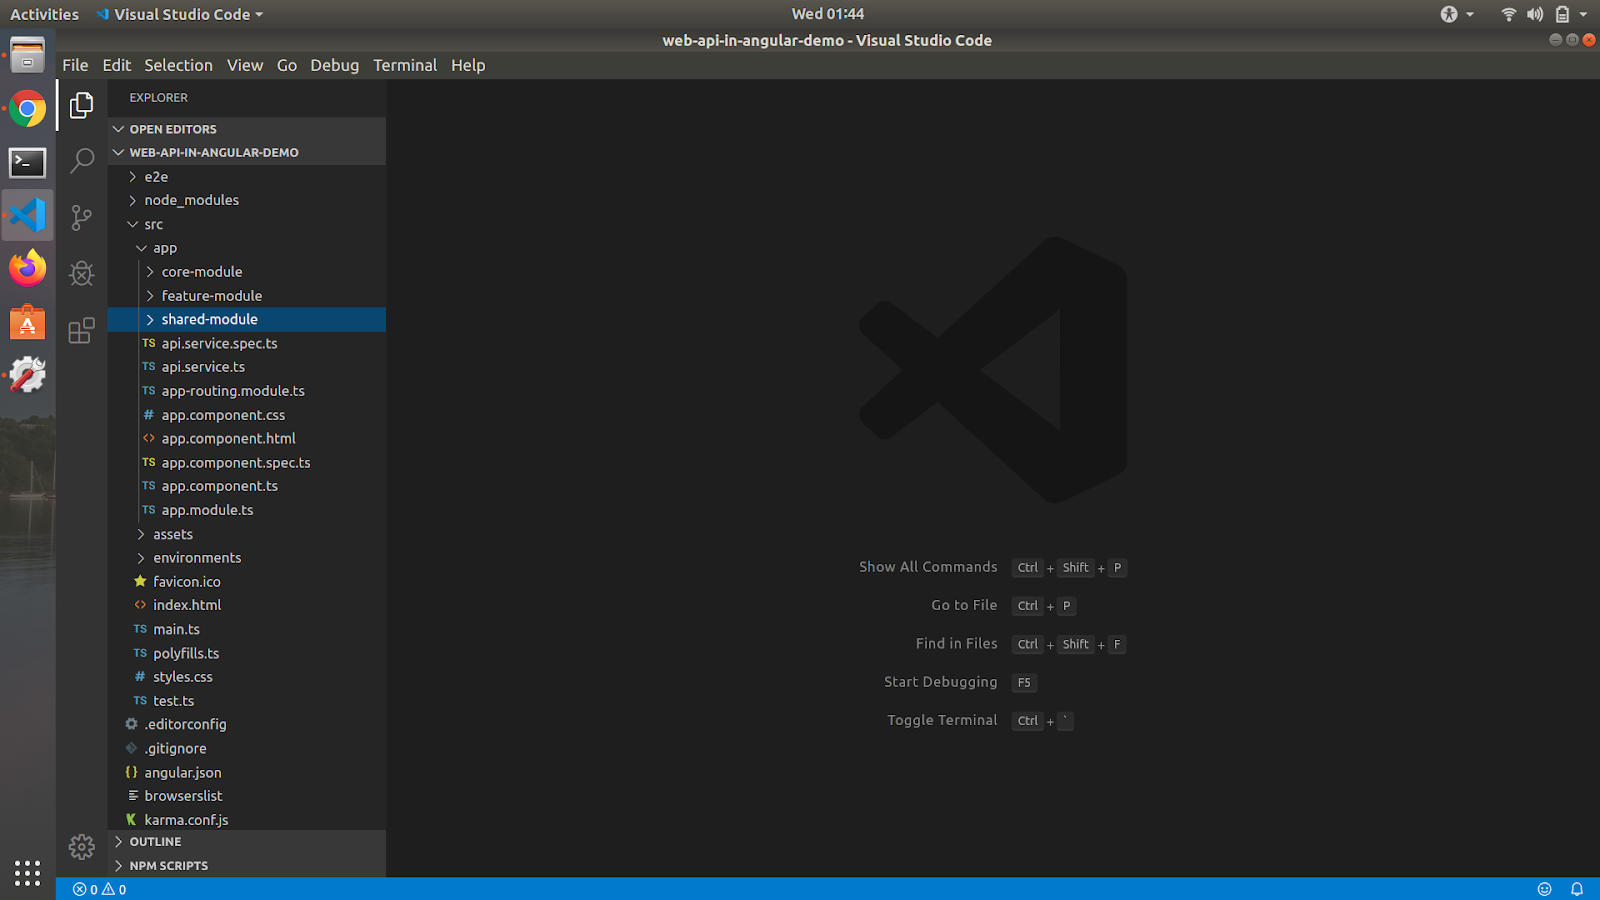1600x900 pixels.
Task: Open the Terminal menu
Action: (405, 65)
